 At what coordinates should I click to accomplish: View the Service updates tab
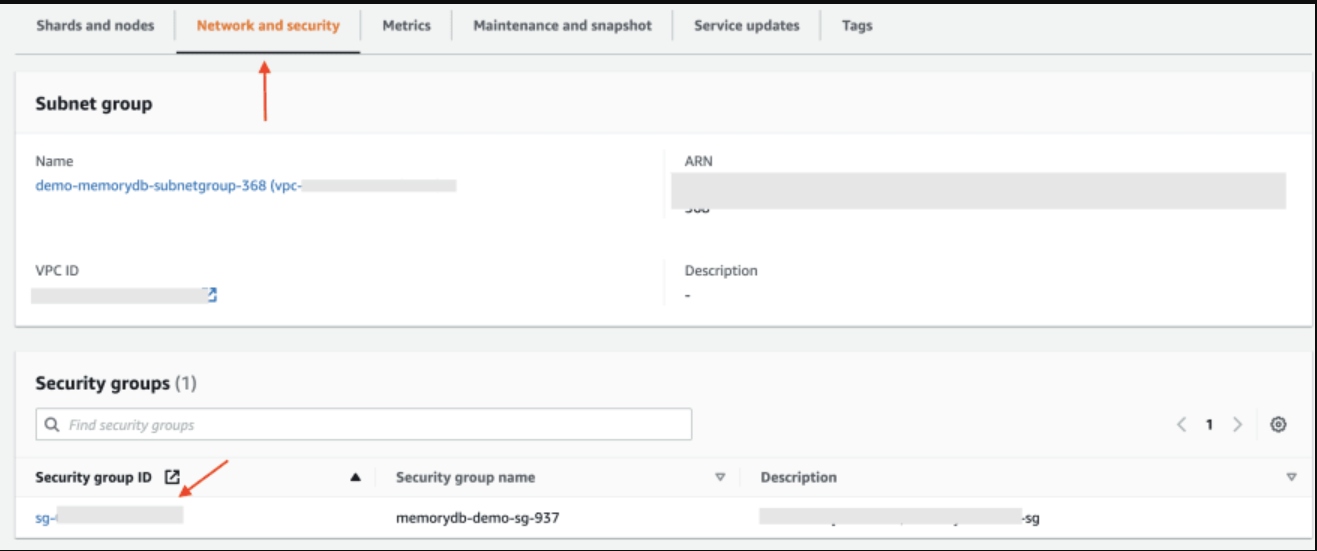(747, 26)
